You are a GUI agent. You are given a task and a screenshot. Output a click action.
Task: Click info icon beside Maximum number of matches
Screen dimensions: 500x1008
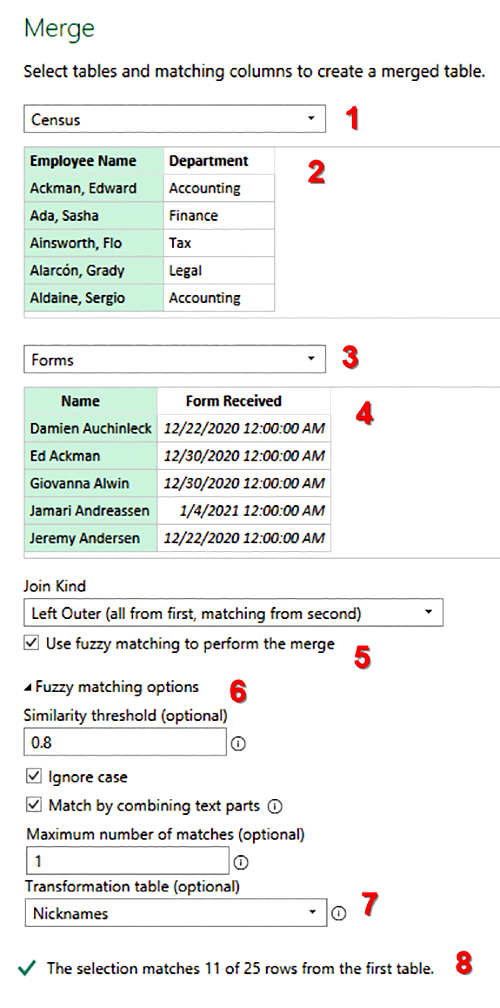(x=242, y=862)
